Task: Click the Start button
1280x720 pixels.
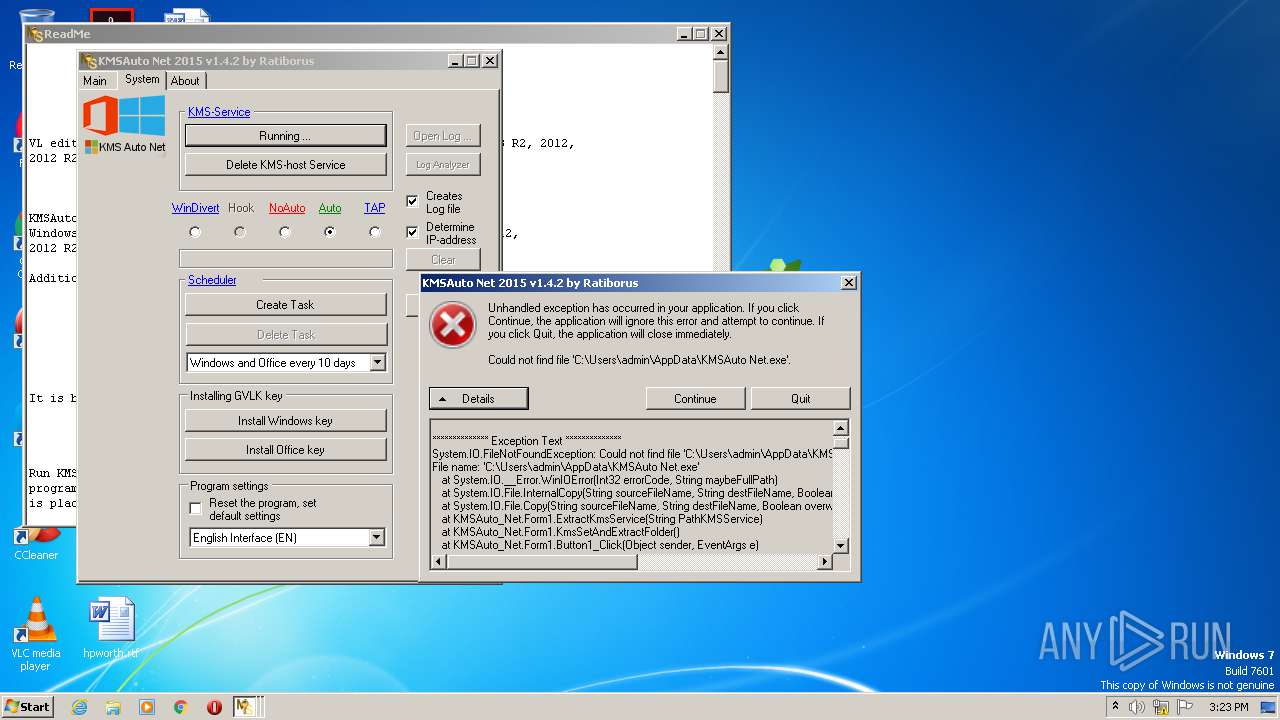Action: point(27,707)
